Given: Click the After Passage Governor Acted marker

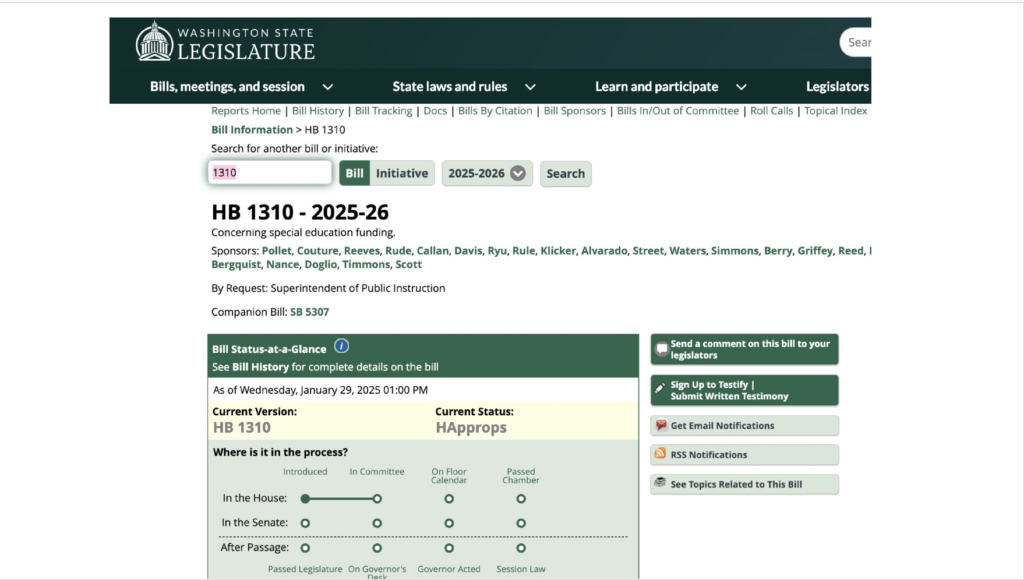Looking at the screenshot, I should [449, 548].
